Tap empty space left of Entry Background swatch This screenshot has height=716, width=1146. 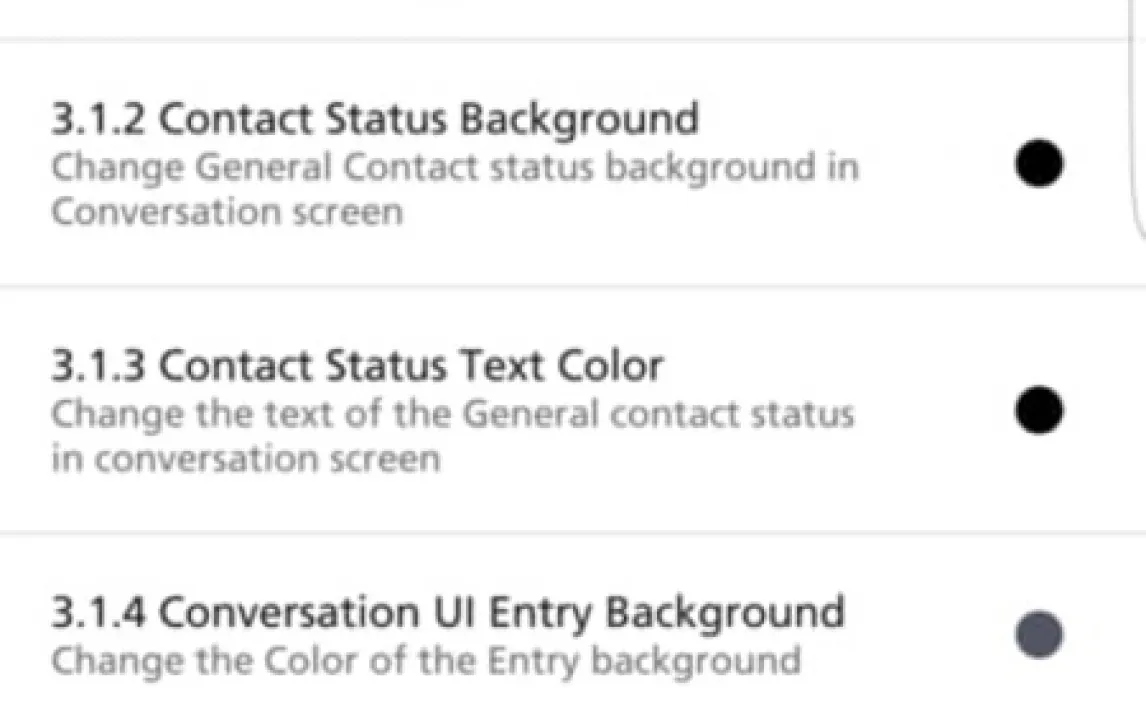coord(930,634)
